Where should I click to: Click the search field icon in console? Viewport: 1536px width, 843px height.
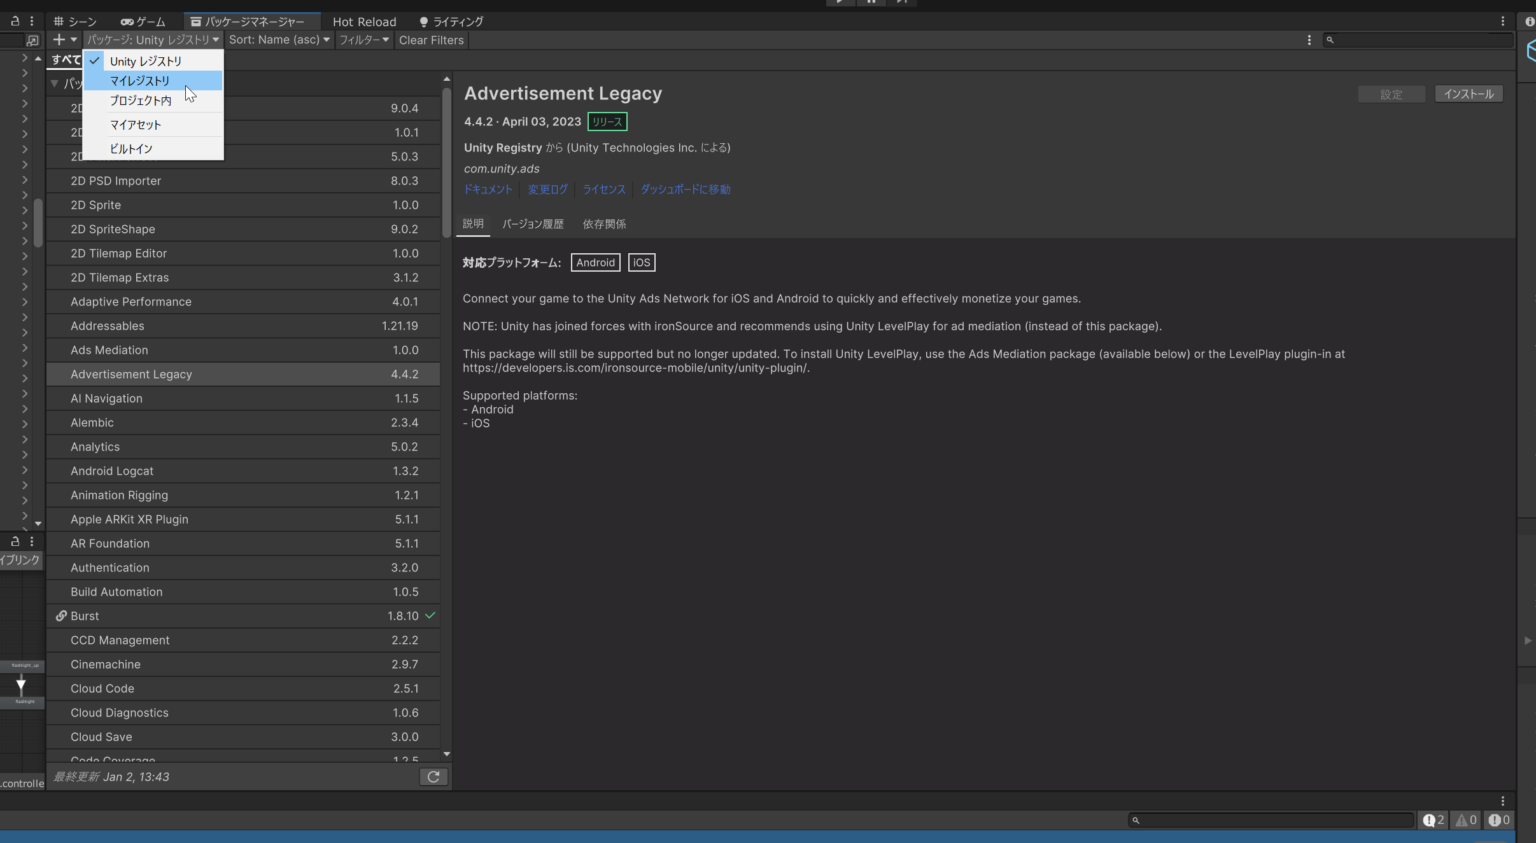coord(1134,820)
